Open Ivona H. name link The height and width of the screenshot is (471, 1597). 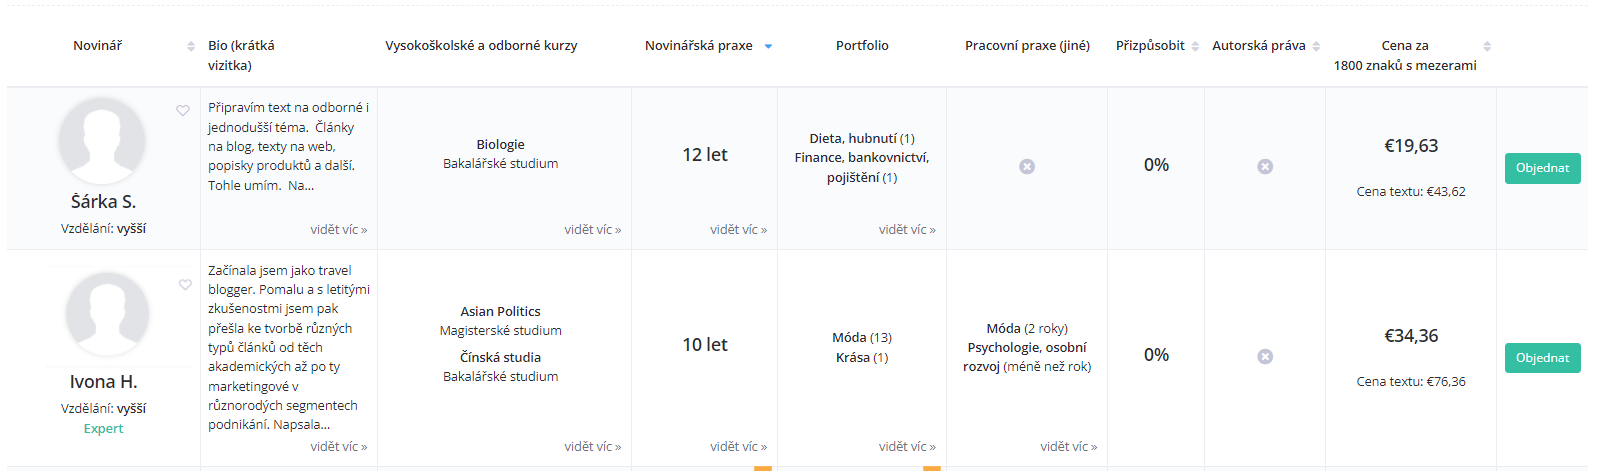pyautogui.click(x=103, y=382)
